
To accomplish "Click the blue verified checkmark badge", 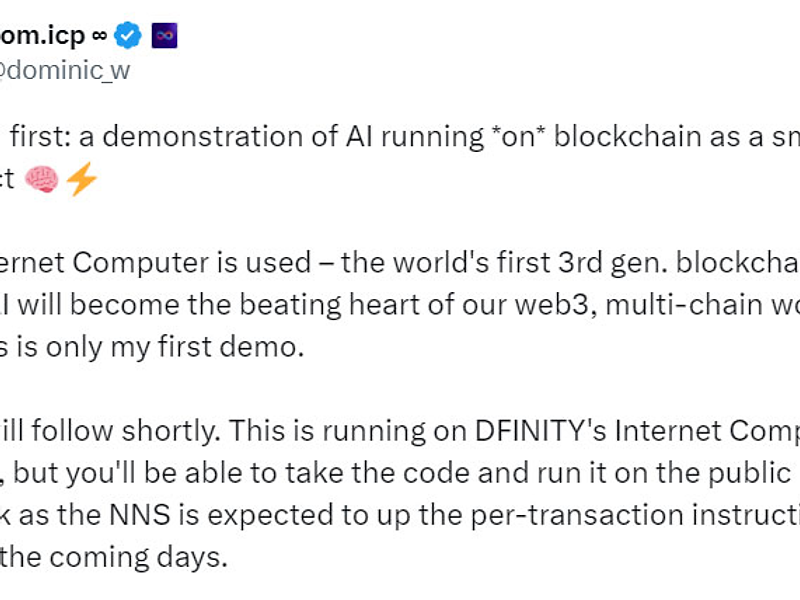I will (x=128, y=37).
